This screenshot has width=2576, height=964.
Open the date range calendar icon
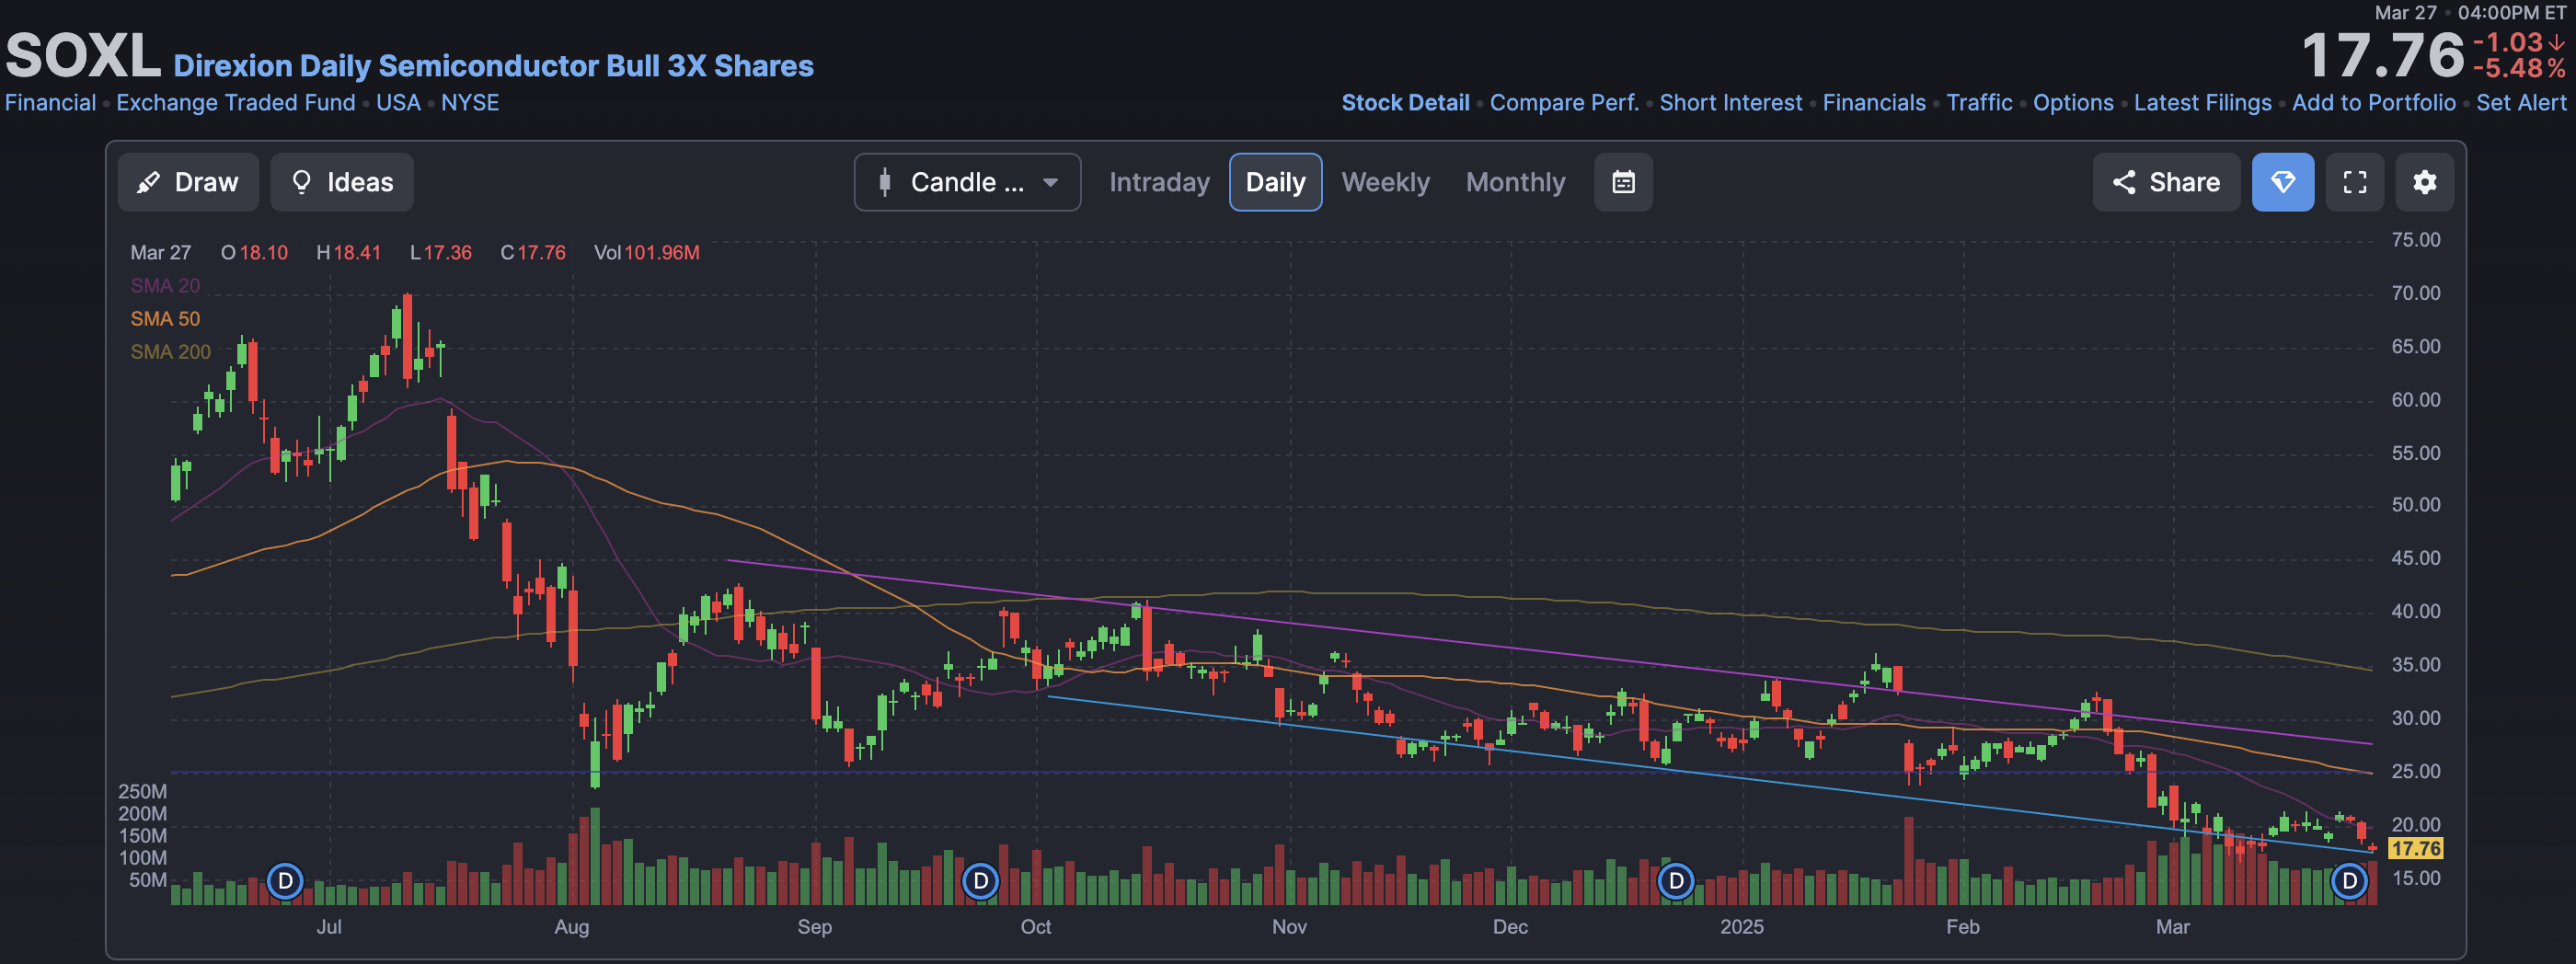[x=1623, y=182]
